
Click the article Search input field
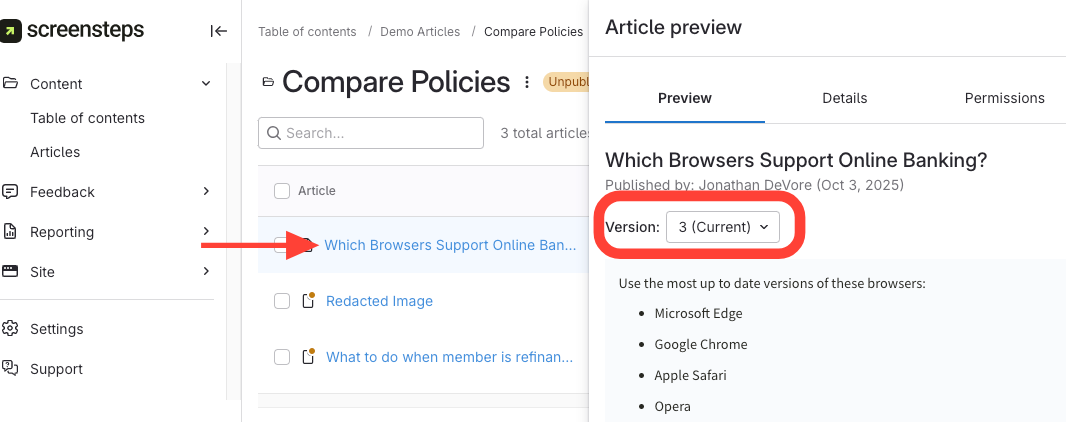click(370, 133)
